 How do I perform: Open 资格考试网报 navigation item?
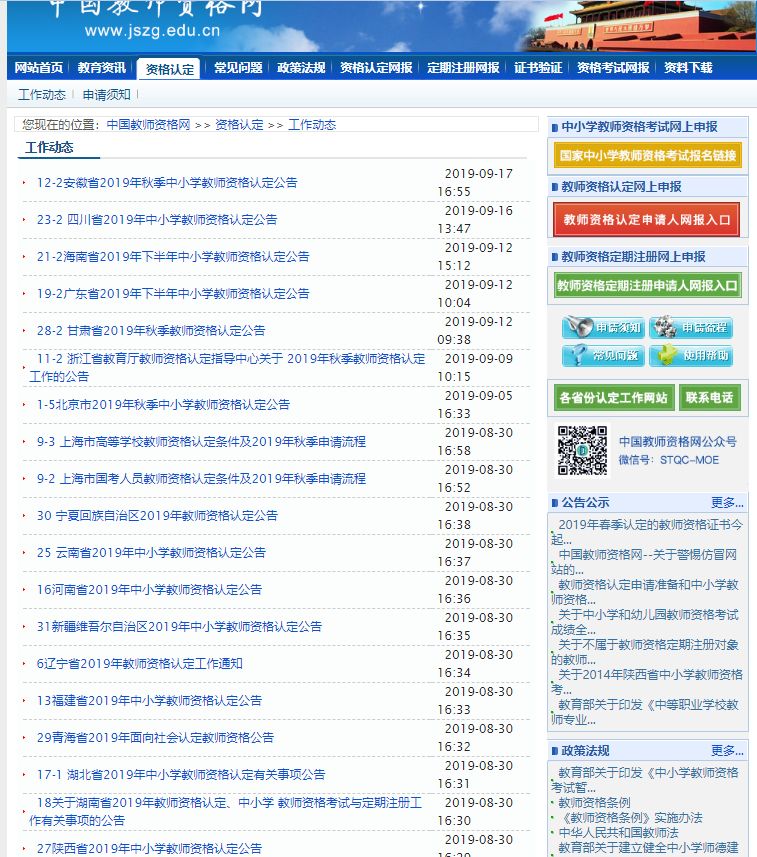click(x=613, y=68)
